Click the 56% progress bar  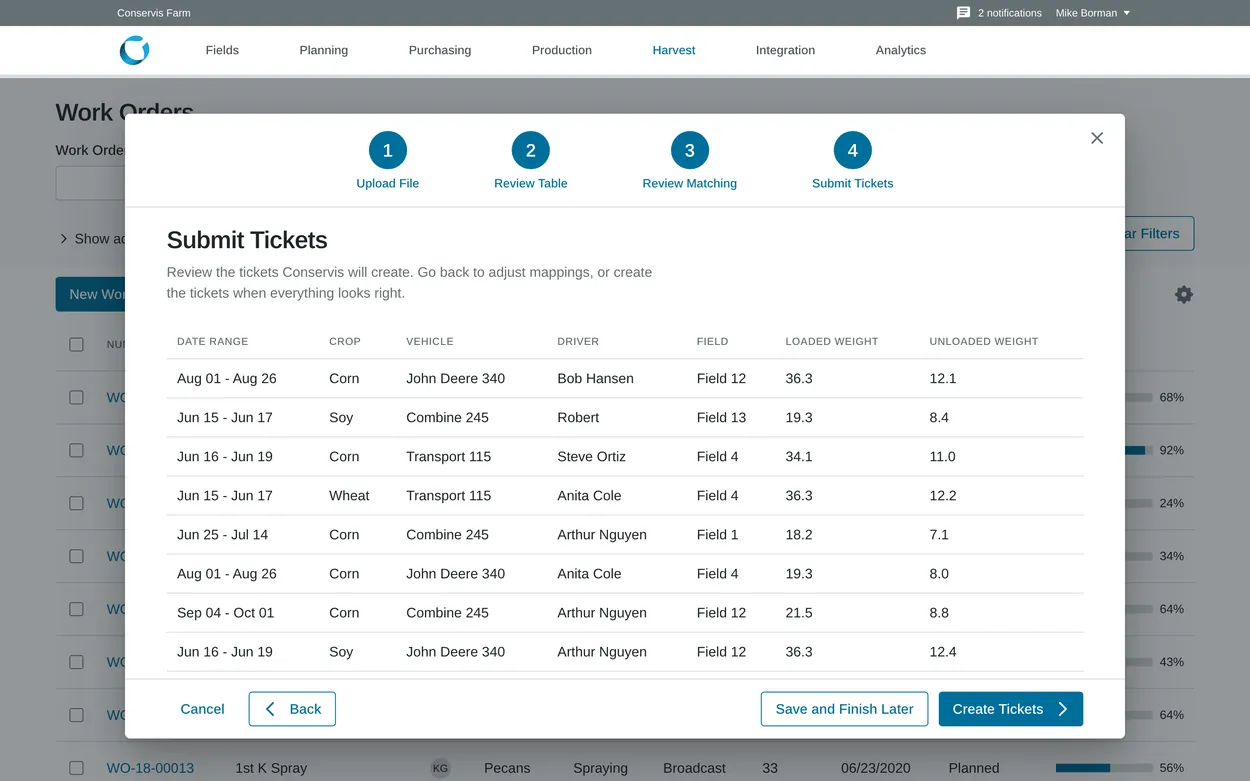(x=1104, y=768)
